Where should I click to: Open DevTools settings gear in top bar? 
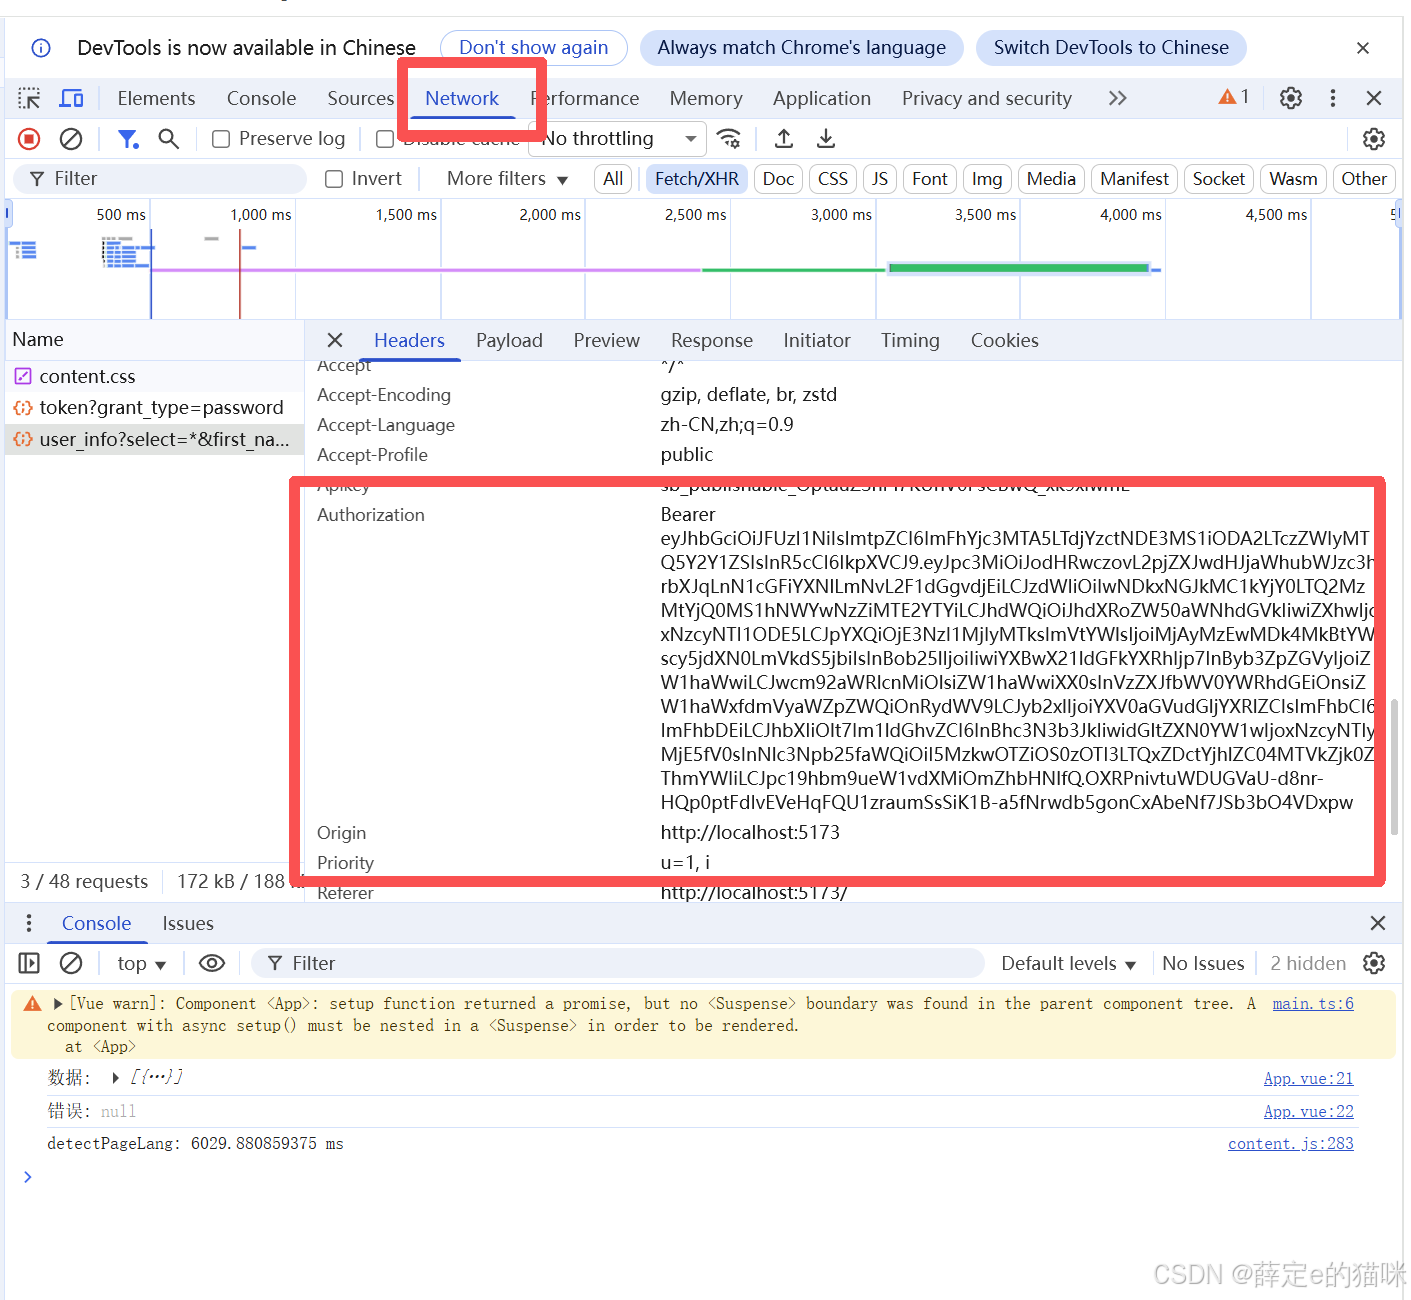tap(1291, 98)
